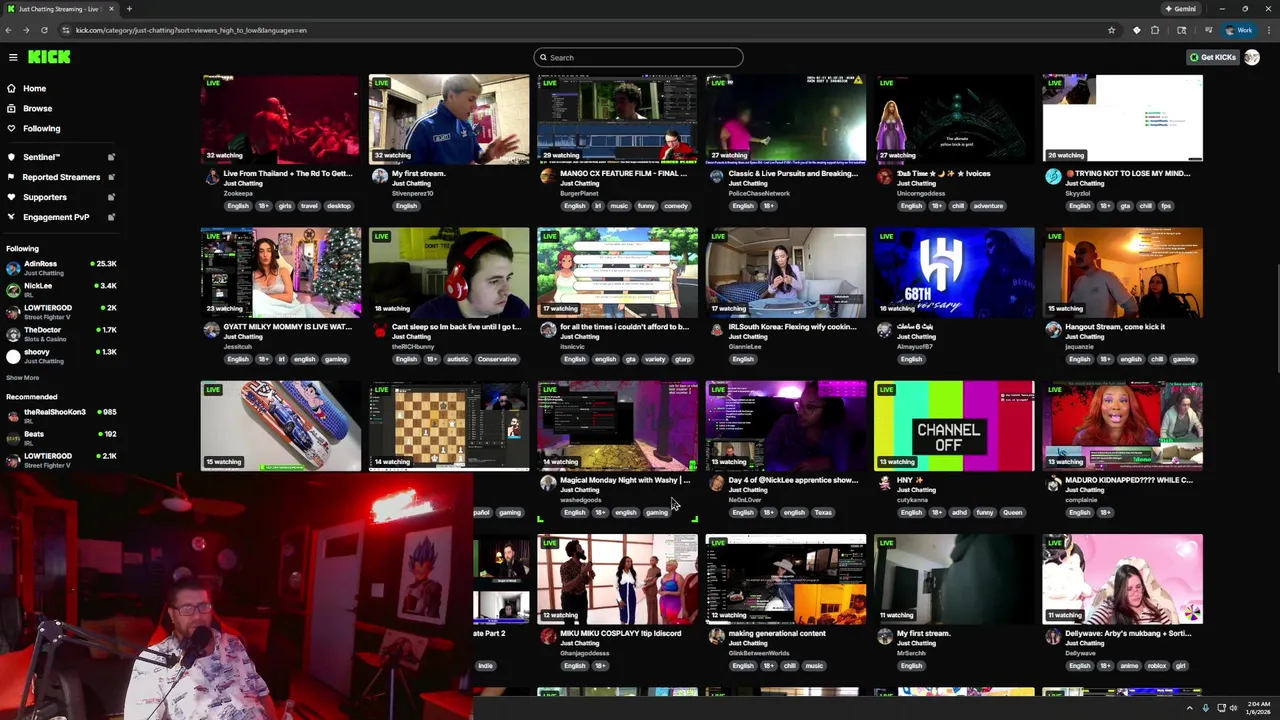Toggle the Kick sidebar hamburger menu
The image size is (1280, 720).
12,57
